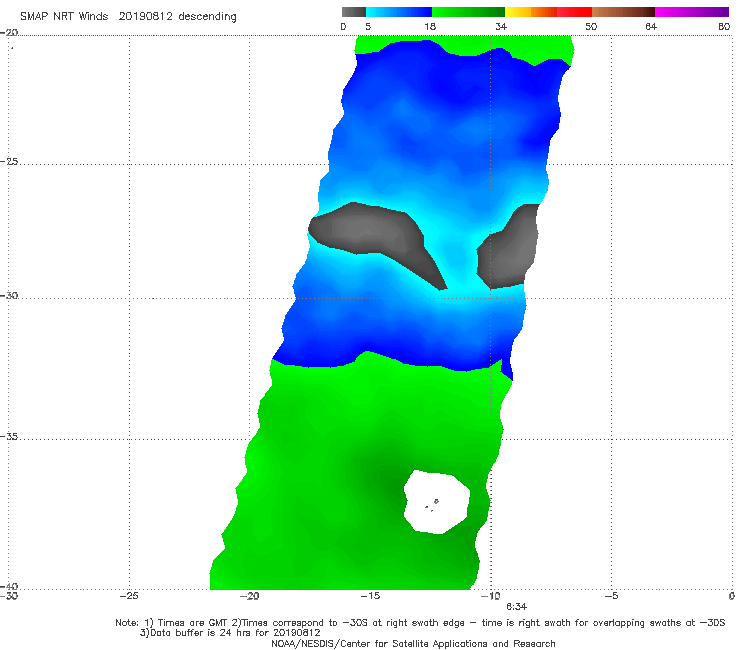Click the colorbar label '18'
The width and height of the screenshot is (740, 650).
tap(430, 27)
